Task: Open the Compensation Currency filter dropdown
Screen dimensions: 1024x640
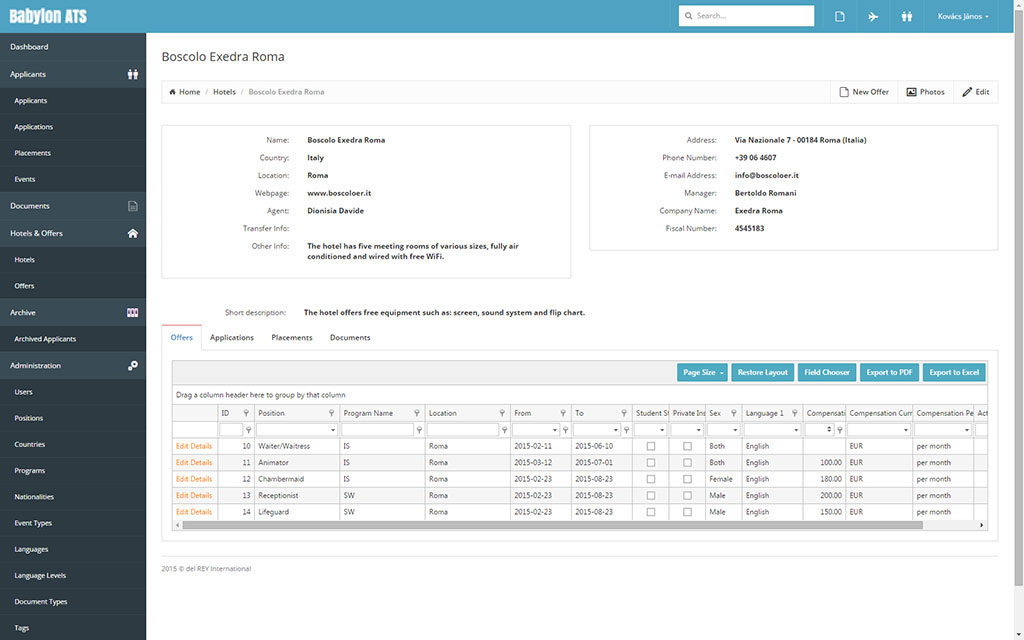Action: 905,430
